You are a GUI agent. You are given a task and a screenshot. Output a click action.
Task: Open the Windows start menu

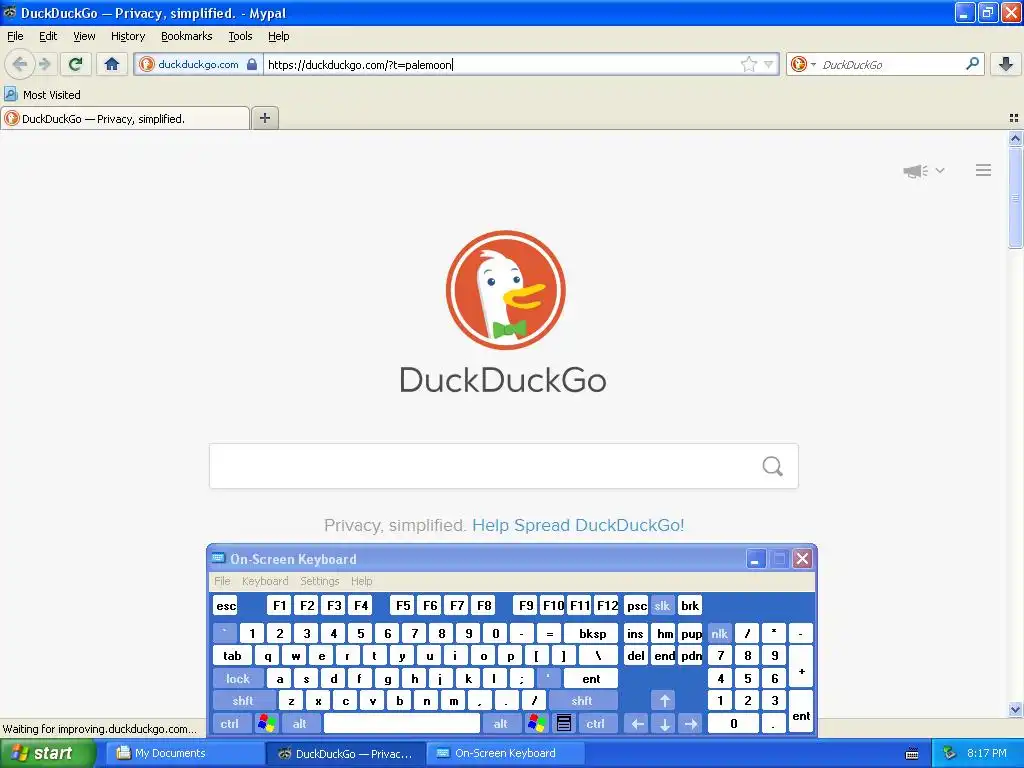(47, 754)
